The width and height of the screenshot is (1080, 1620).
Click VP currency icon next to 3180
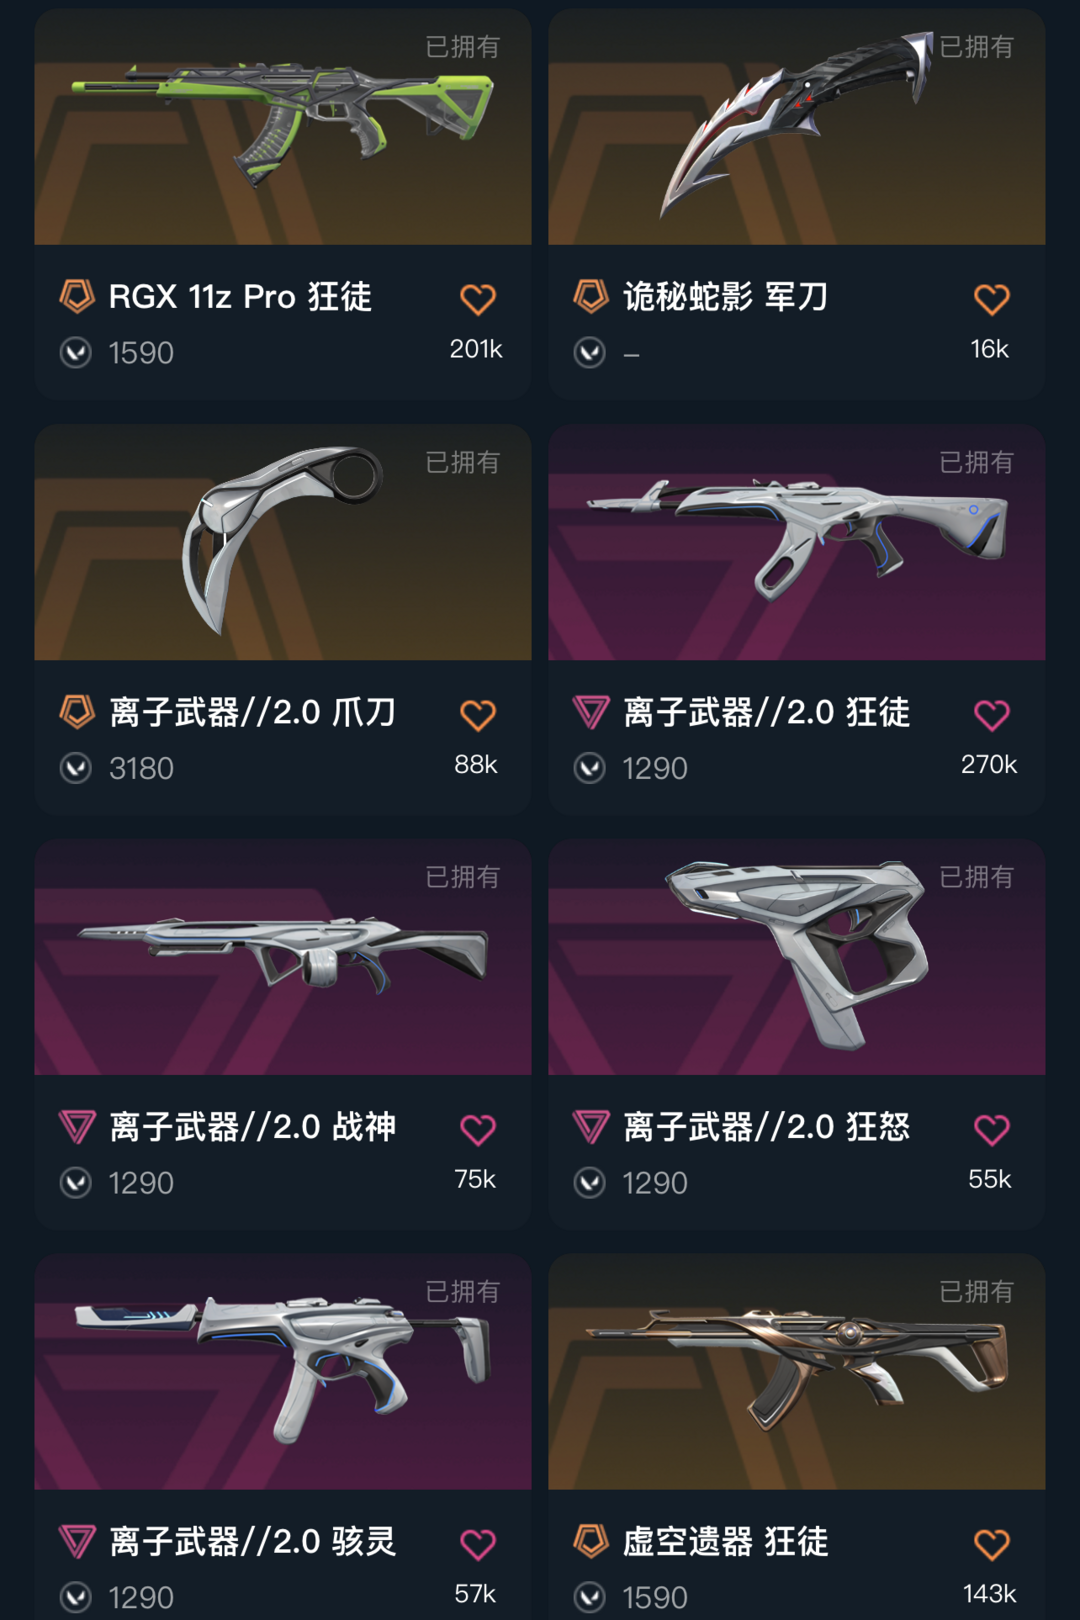[76, 768]
